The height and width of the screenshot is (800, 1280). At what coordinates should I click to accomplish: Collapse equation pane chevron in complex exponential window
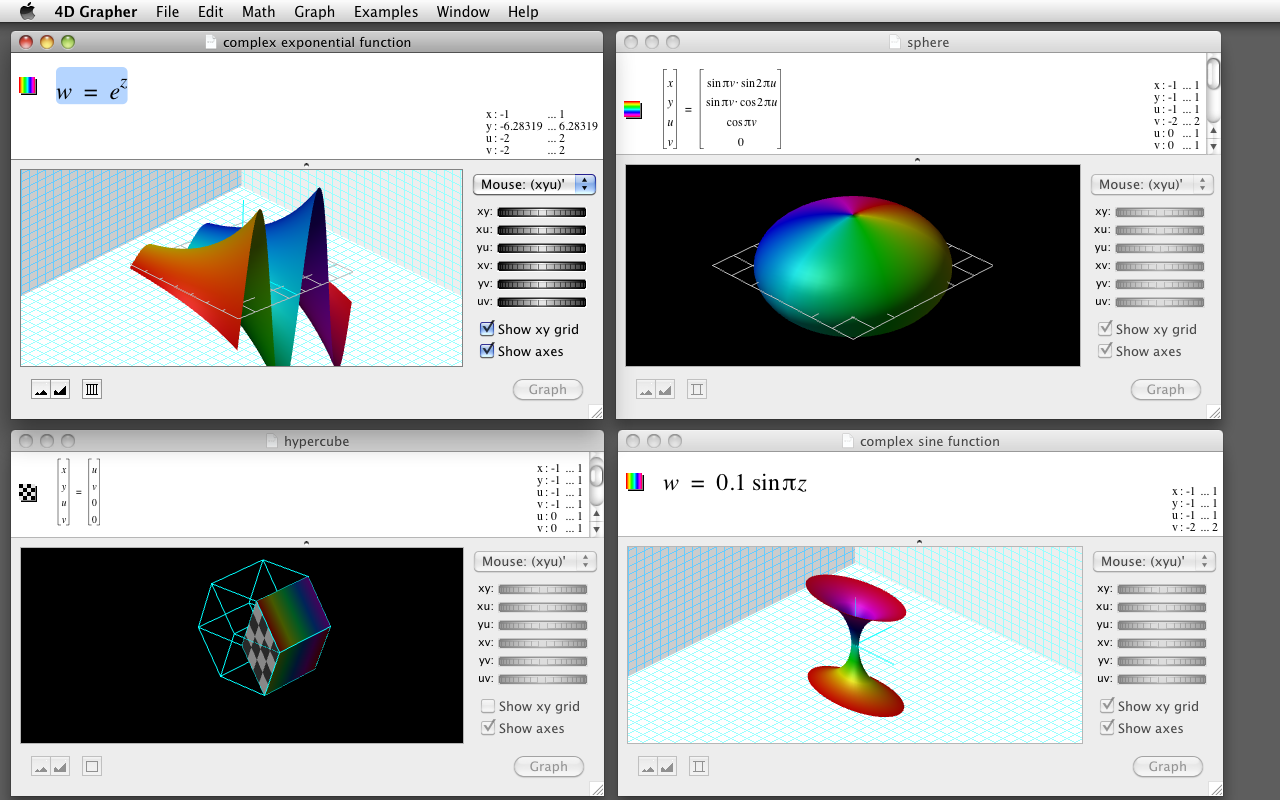tap(306, 163)
